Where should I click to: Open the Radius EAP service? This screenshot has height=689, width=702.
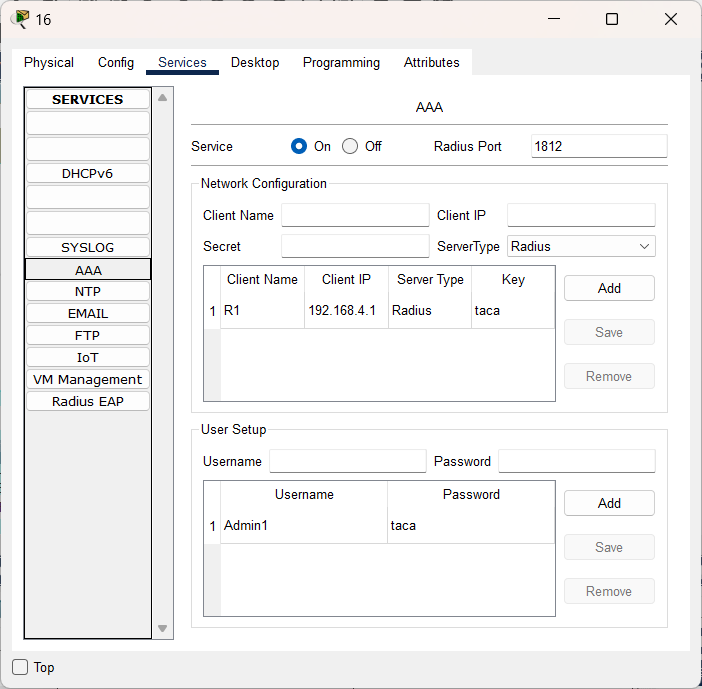point(88,402)
